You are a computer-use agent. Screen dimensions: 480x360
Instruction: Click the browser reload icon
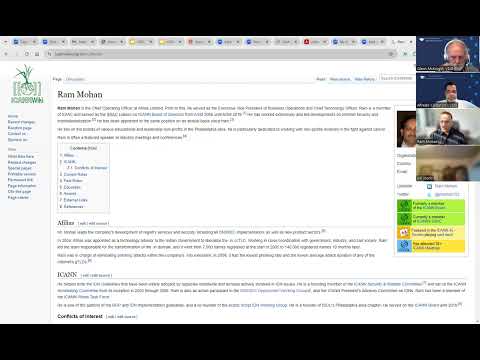pyautogui.click(x=27, y=54)
